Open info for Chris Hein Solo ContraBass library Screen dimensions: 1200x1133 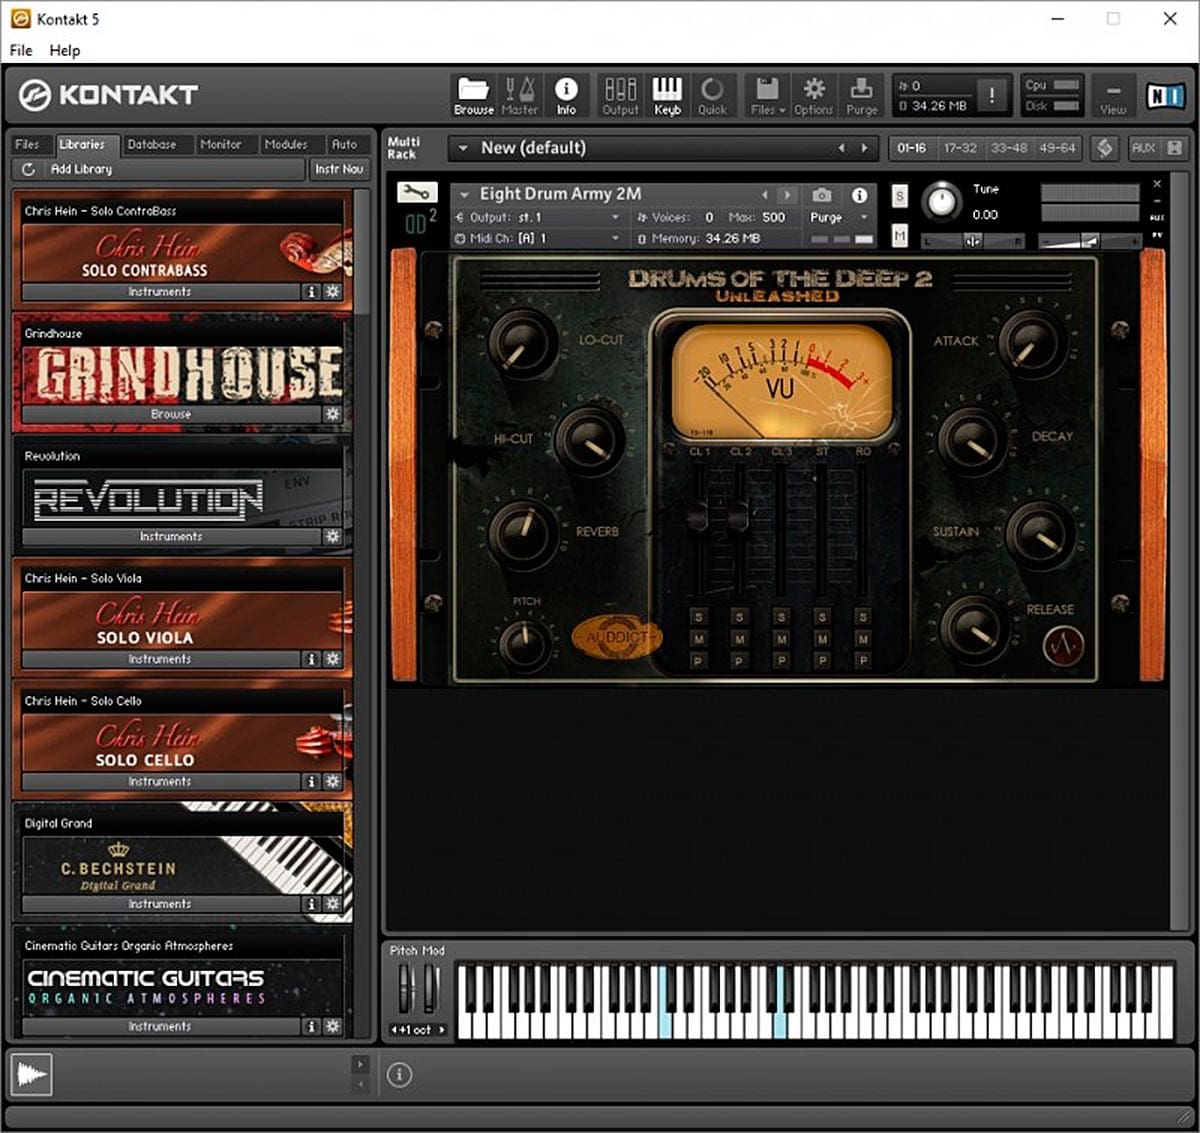click(x=311, y=292)
